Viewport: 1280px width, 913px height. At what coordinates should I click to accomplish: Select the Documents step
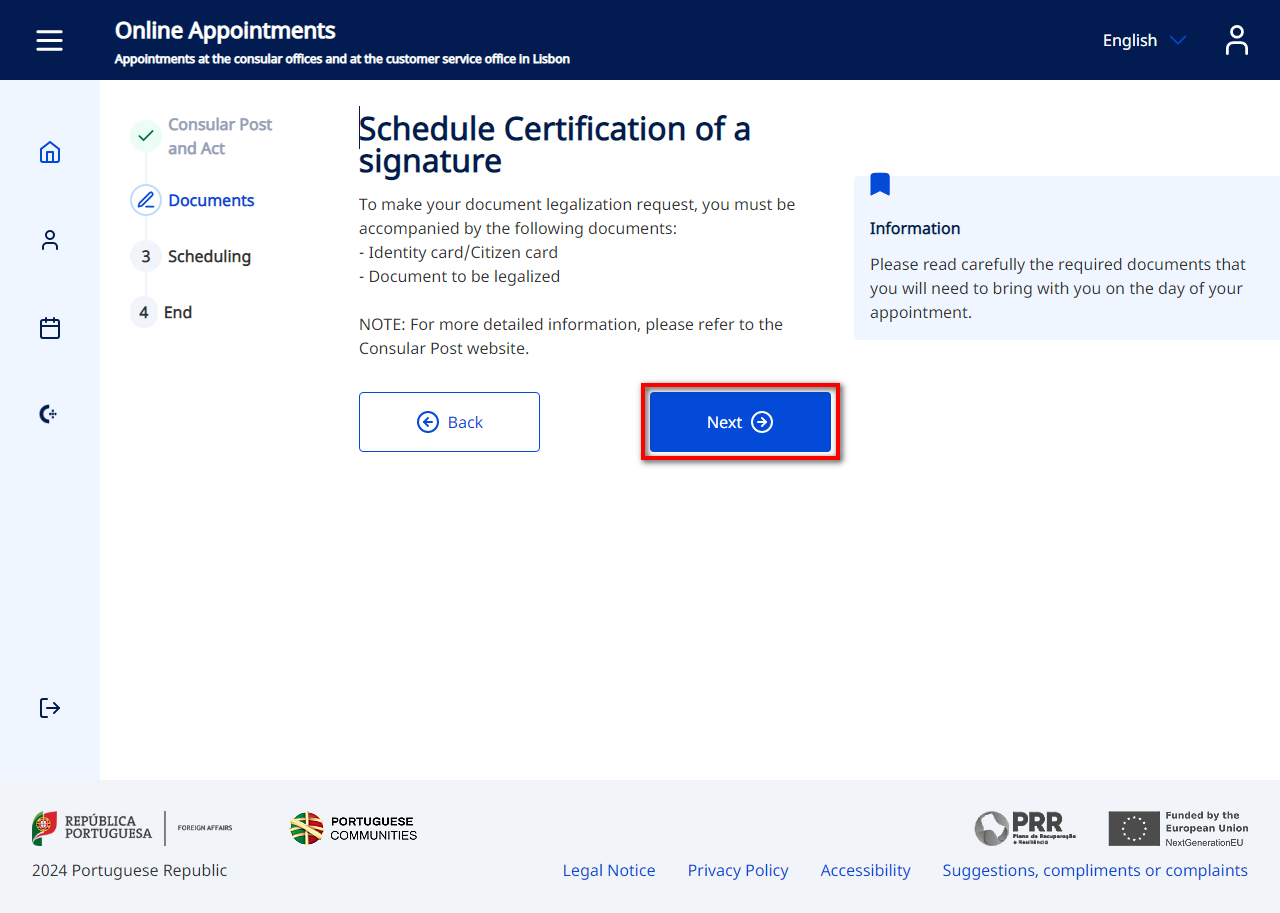coord(211,200)
